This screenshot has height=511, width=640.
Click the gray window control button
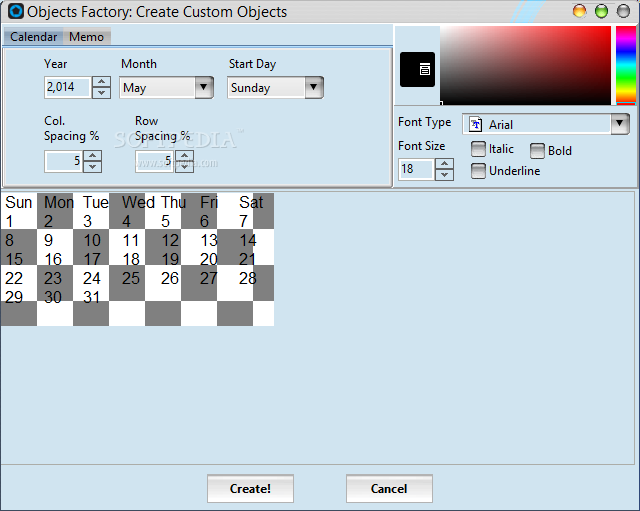click(623, 11)
